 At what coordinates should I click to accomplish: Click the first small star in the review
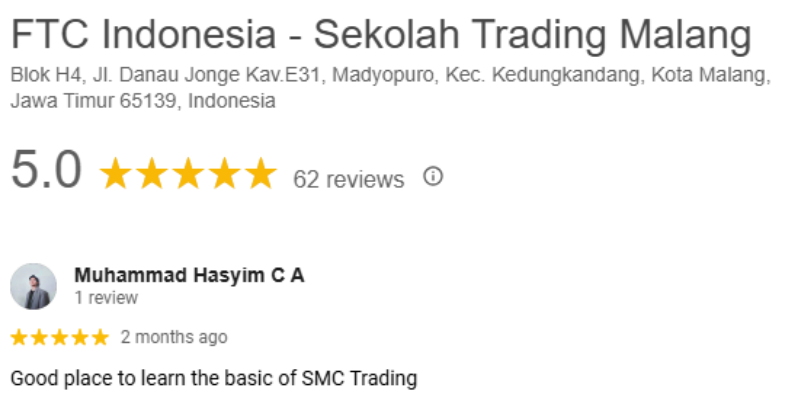[20, 337]
